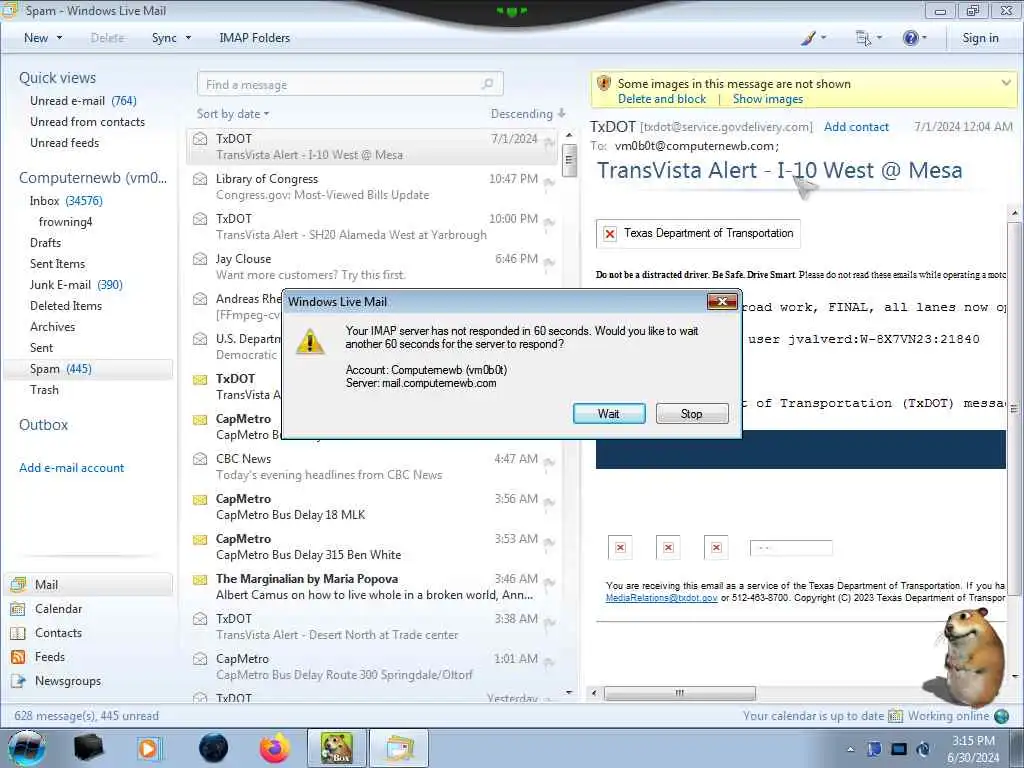Open the New dropdown arrow

point(59,38)
